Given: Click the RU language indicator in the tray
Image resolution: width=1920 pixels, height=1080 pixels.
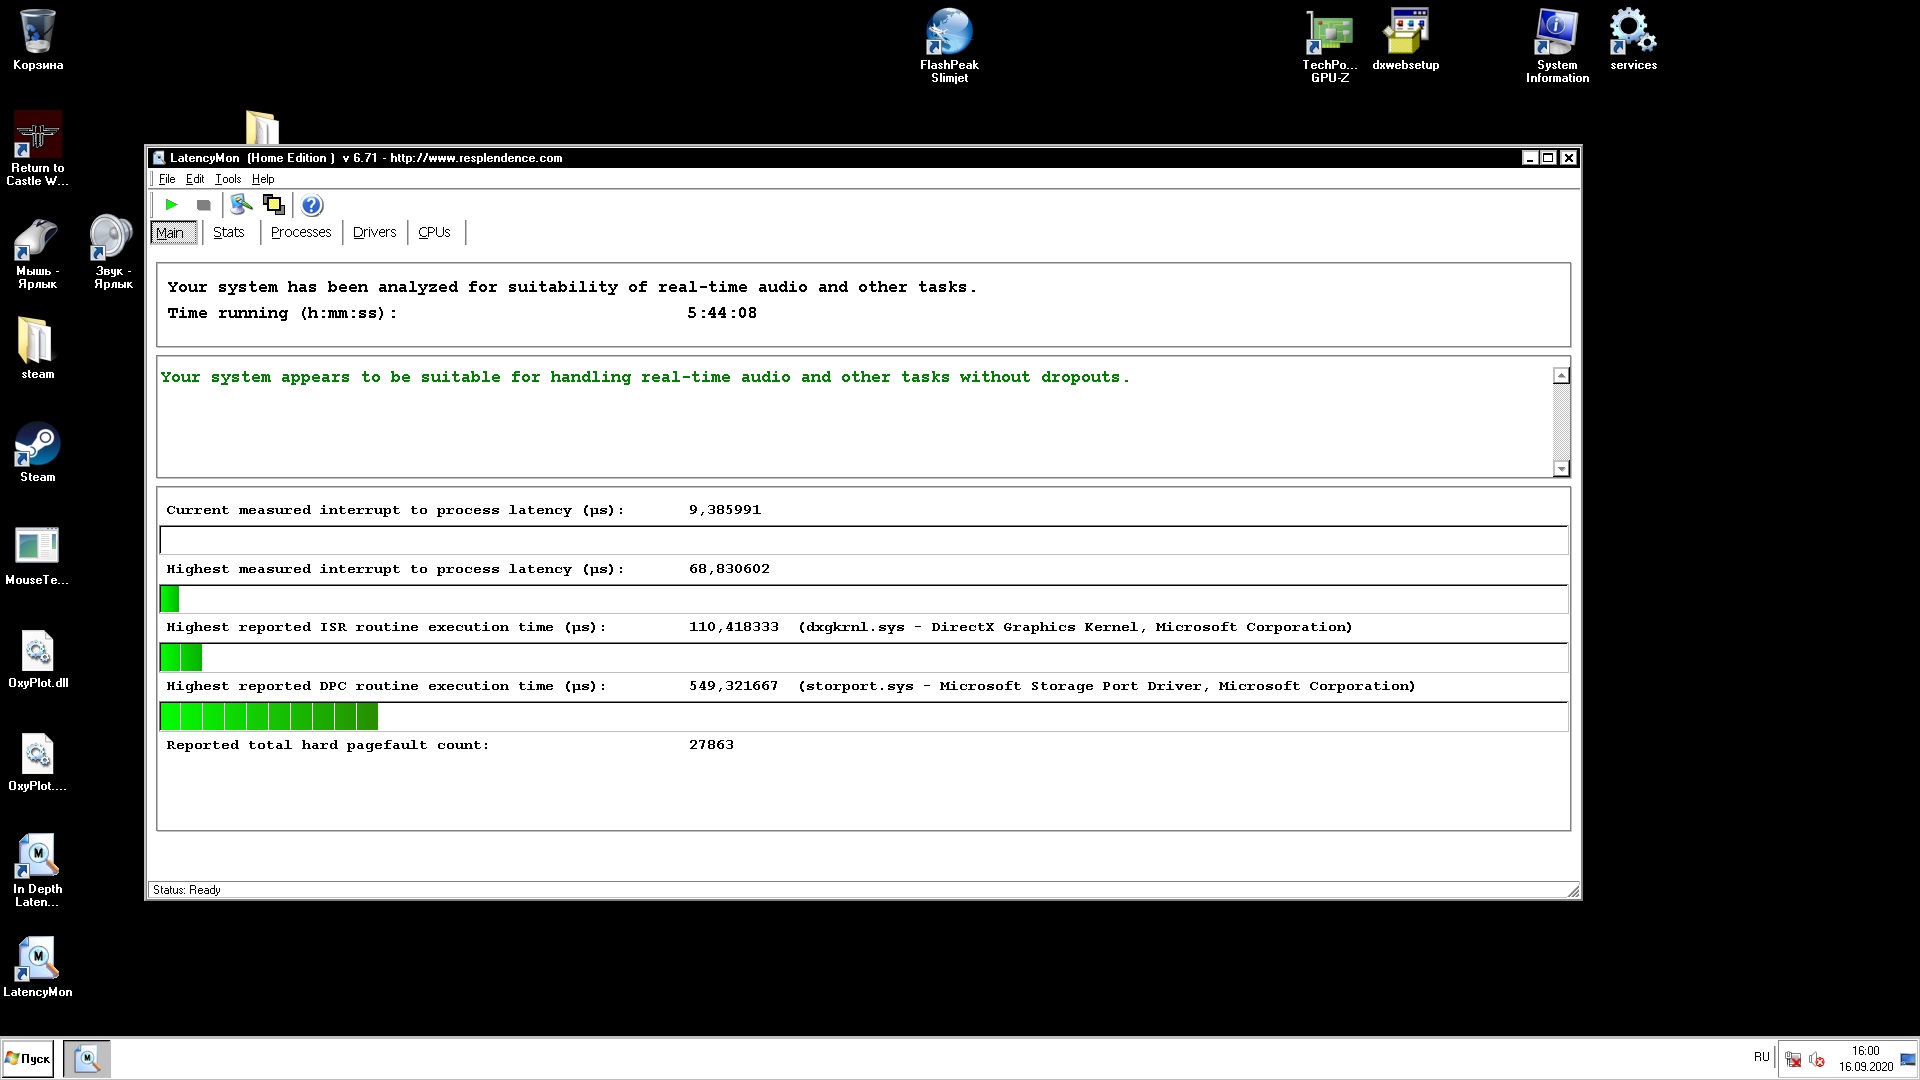Looking at the screenshot, I should 1761,1057.
